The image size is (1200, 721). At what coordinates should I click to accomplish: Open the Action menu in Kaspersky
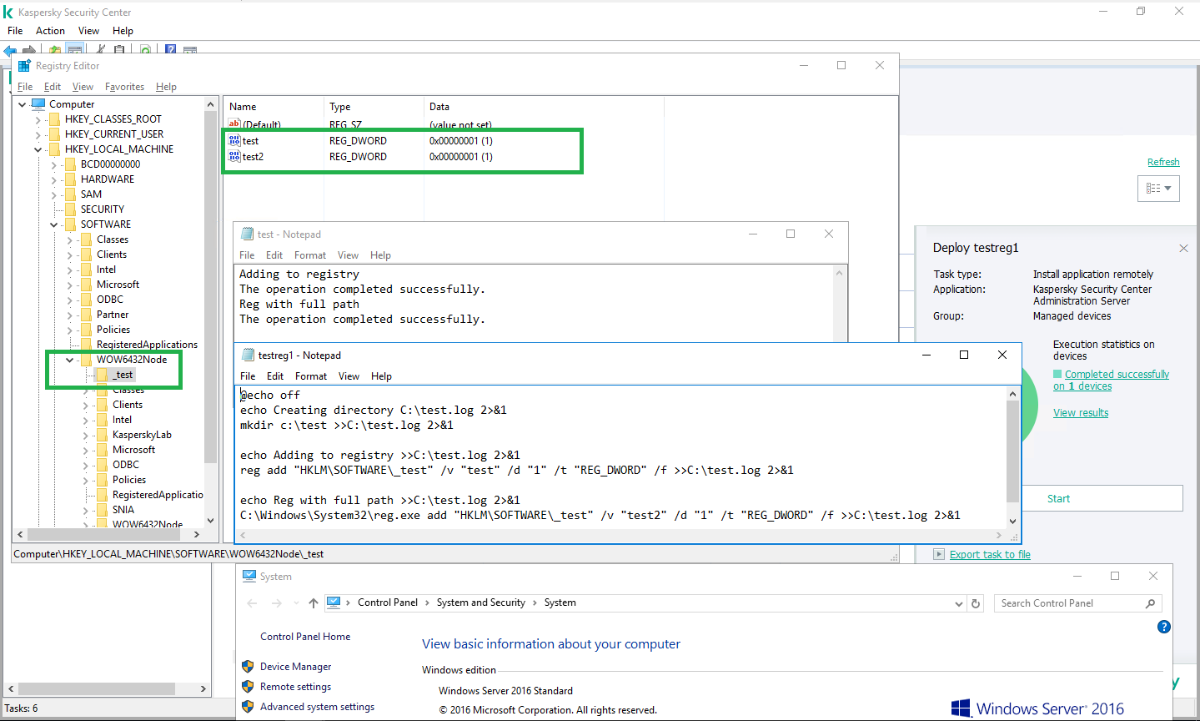(x=50, y=31)
